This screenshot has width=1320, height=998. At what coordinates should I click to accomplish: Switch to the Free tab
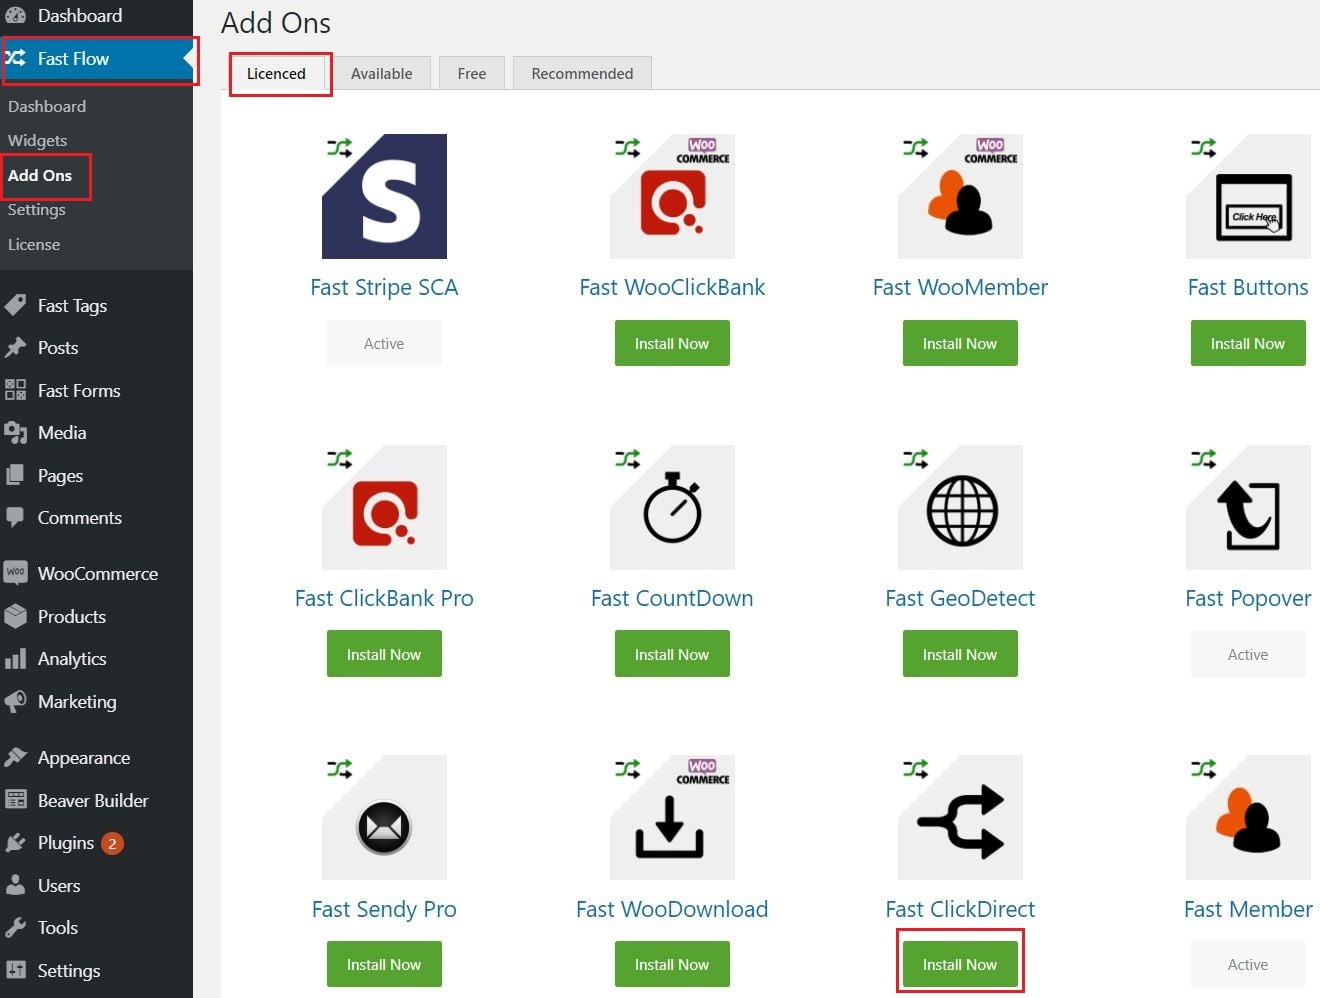pos(472,73)
